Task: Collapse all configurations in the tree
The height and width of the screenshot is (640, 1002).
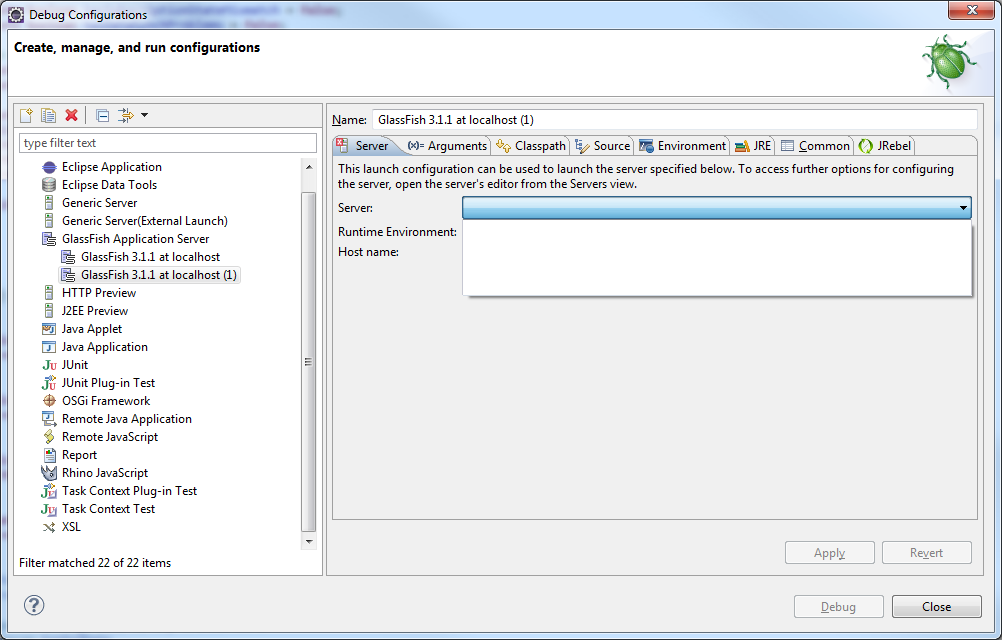Action: tap(102, 115)
